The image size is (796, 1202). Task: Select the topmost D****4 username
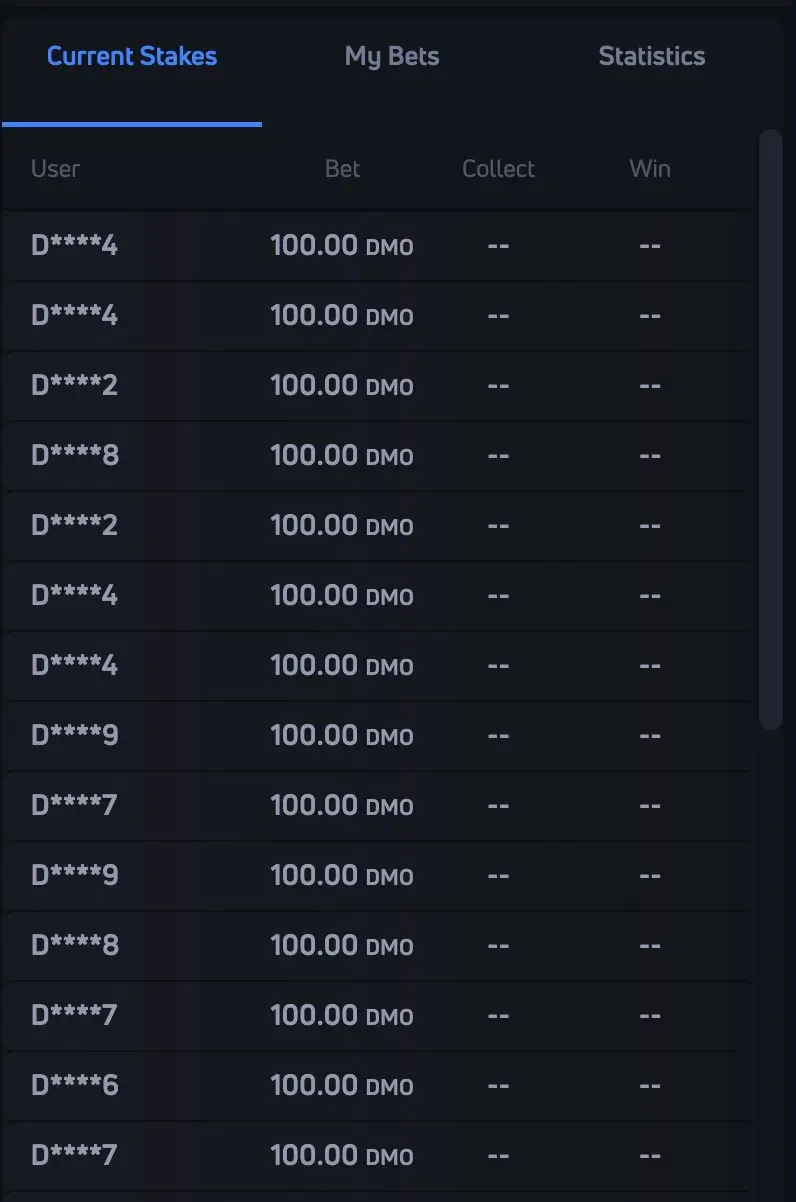[x=75, y=245]
